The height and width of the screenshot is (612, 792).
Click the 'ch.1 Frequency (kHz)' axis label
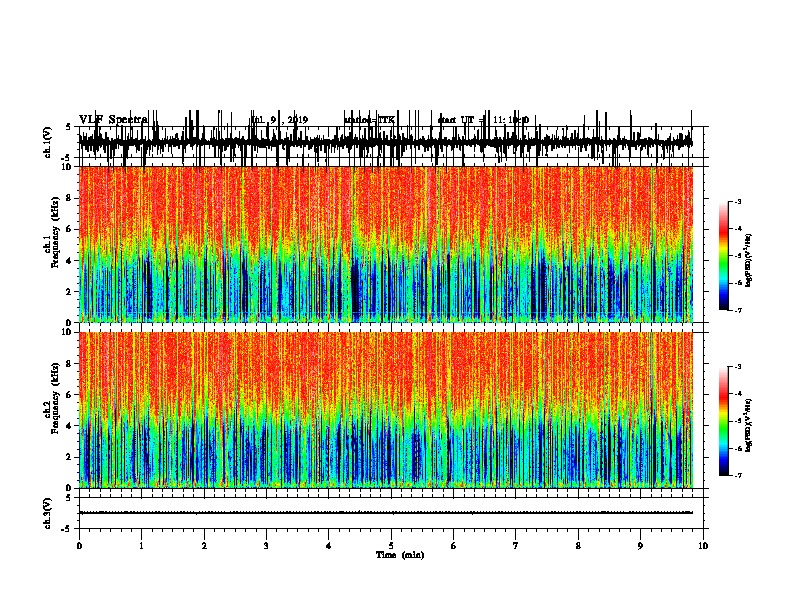coord(52,233)
